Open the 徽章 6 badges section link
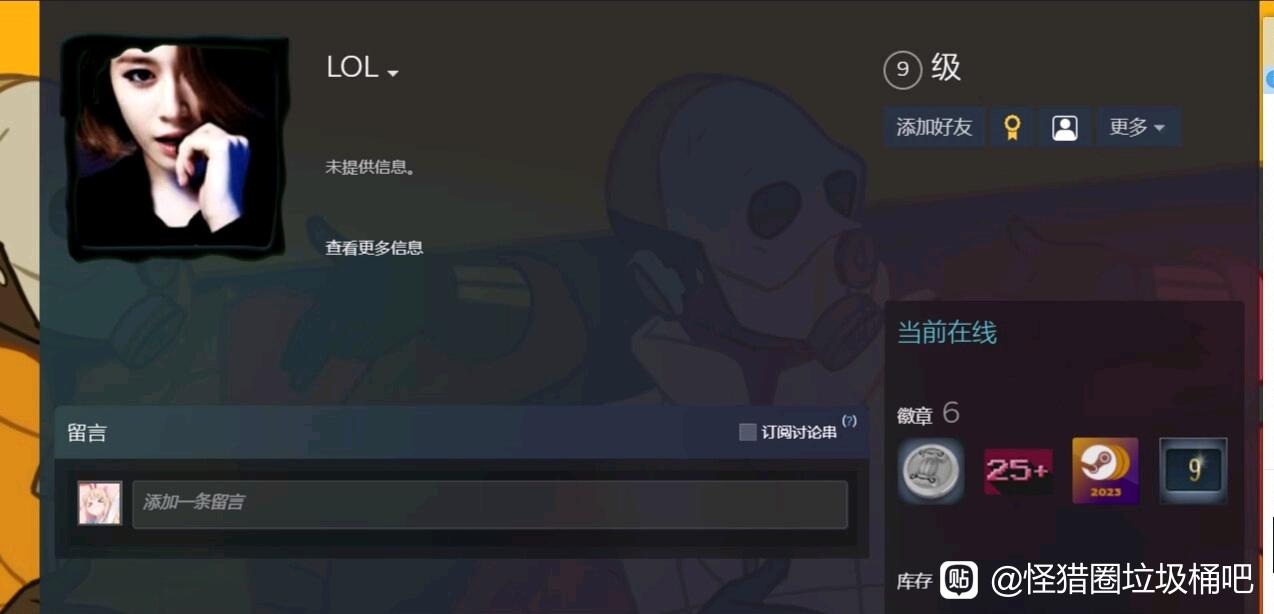The width and height of the screenshot is (1274, 614). (928, 413)
